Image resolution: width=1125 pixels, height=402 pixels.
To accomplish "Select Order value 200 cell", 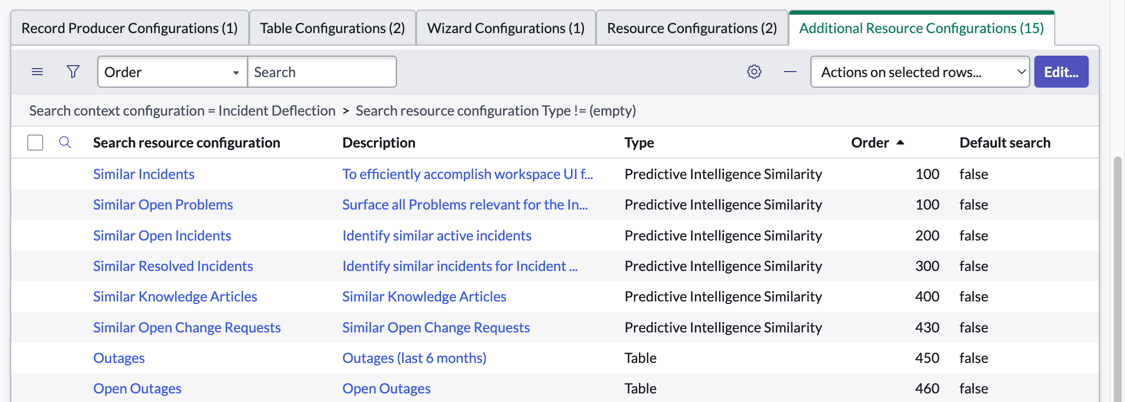I will pos(927,235).
